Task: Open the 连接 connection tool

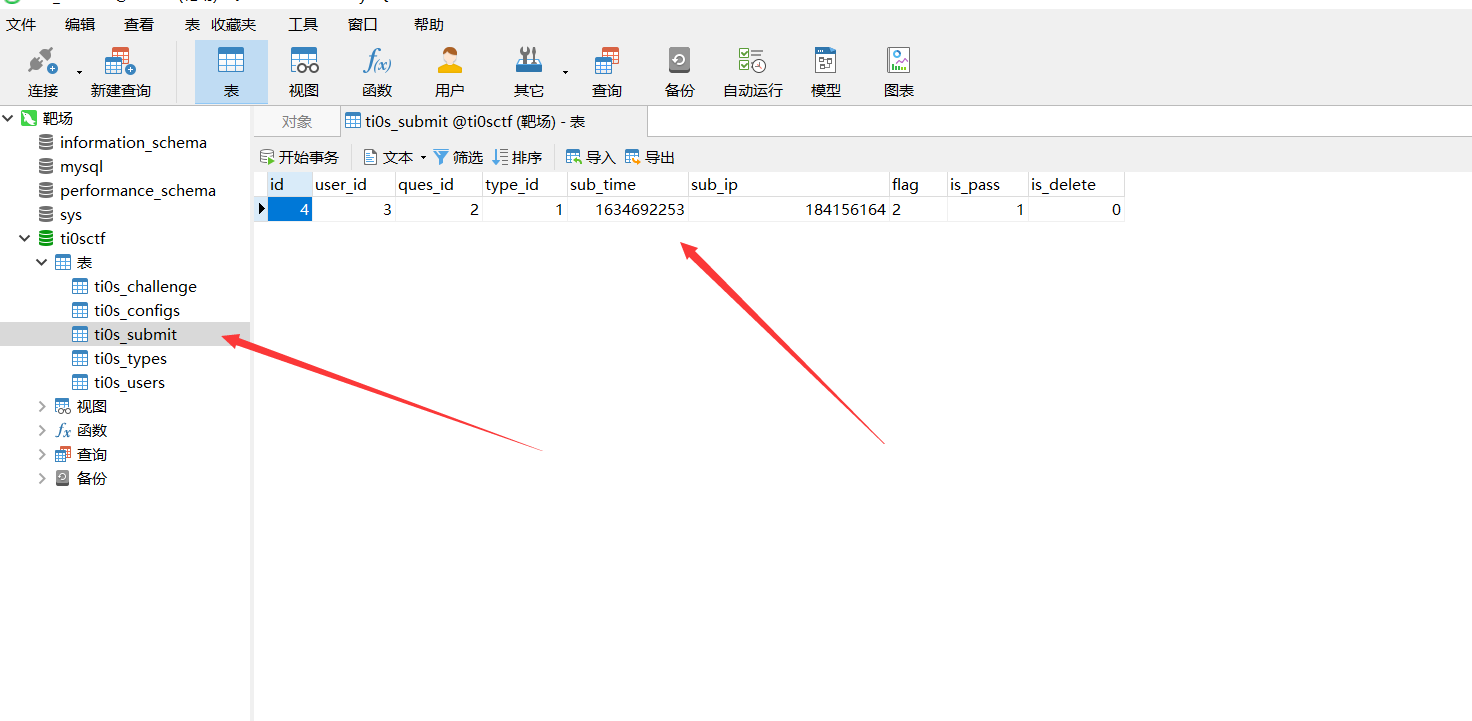Action: coord(43,72)
